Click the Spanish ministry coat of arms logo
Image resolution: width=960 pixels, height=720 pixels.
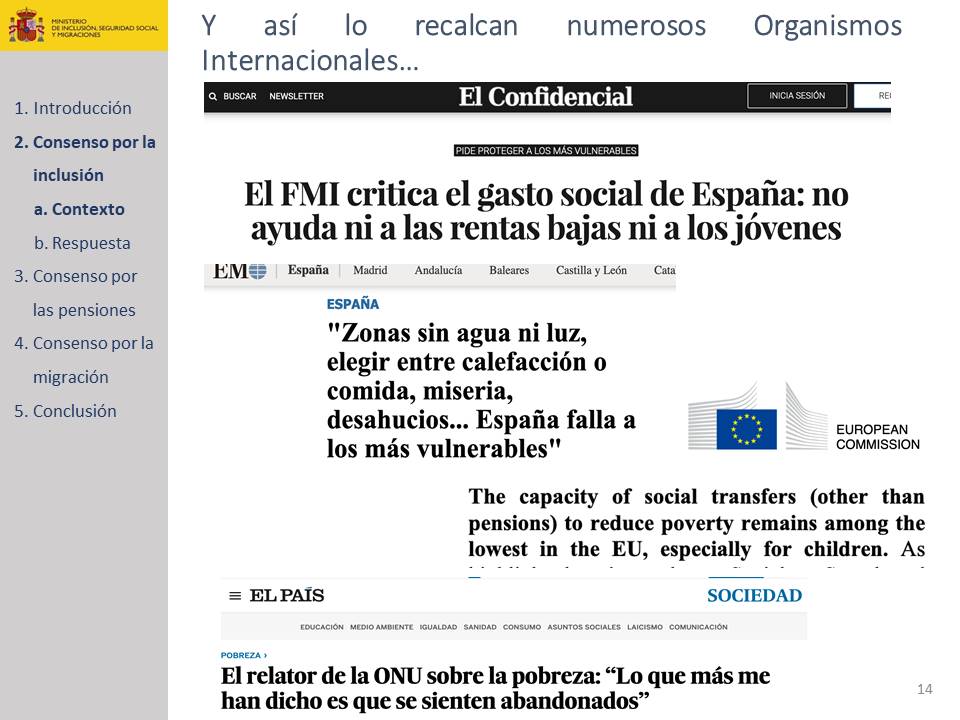coord(26,26)
